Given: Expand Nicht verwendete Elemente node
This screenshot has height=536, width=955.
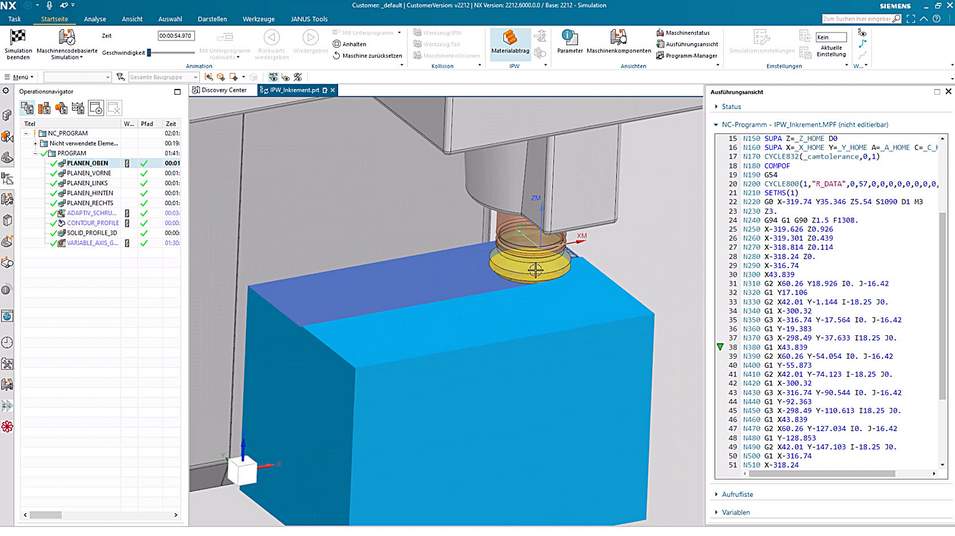Looking at the screenshot, I should click(x=35, y=144).
